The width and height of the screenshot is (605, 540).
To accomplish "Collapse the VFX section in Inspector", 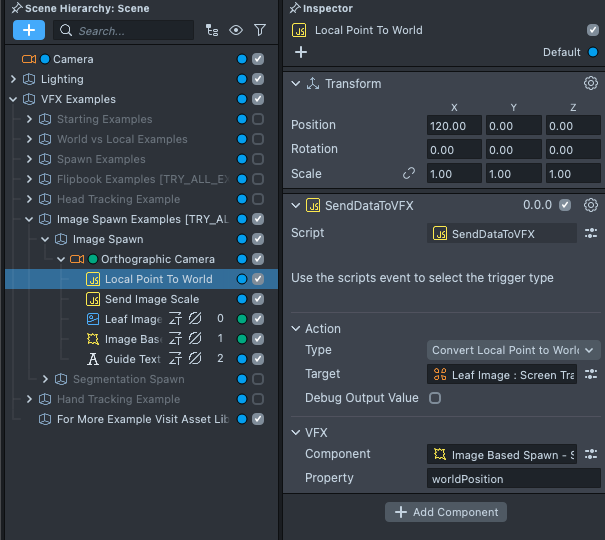I will click(296, 433).
